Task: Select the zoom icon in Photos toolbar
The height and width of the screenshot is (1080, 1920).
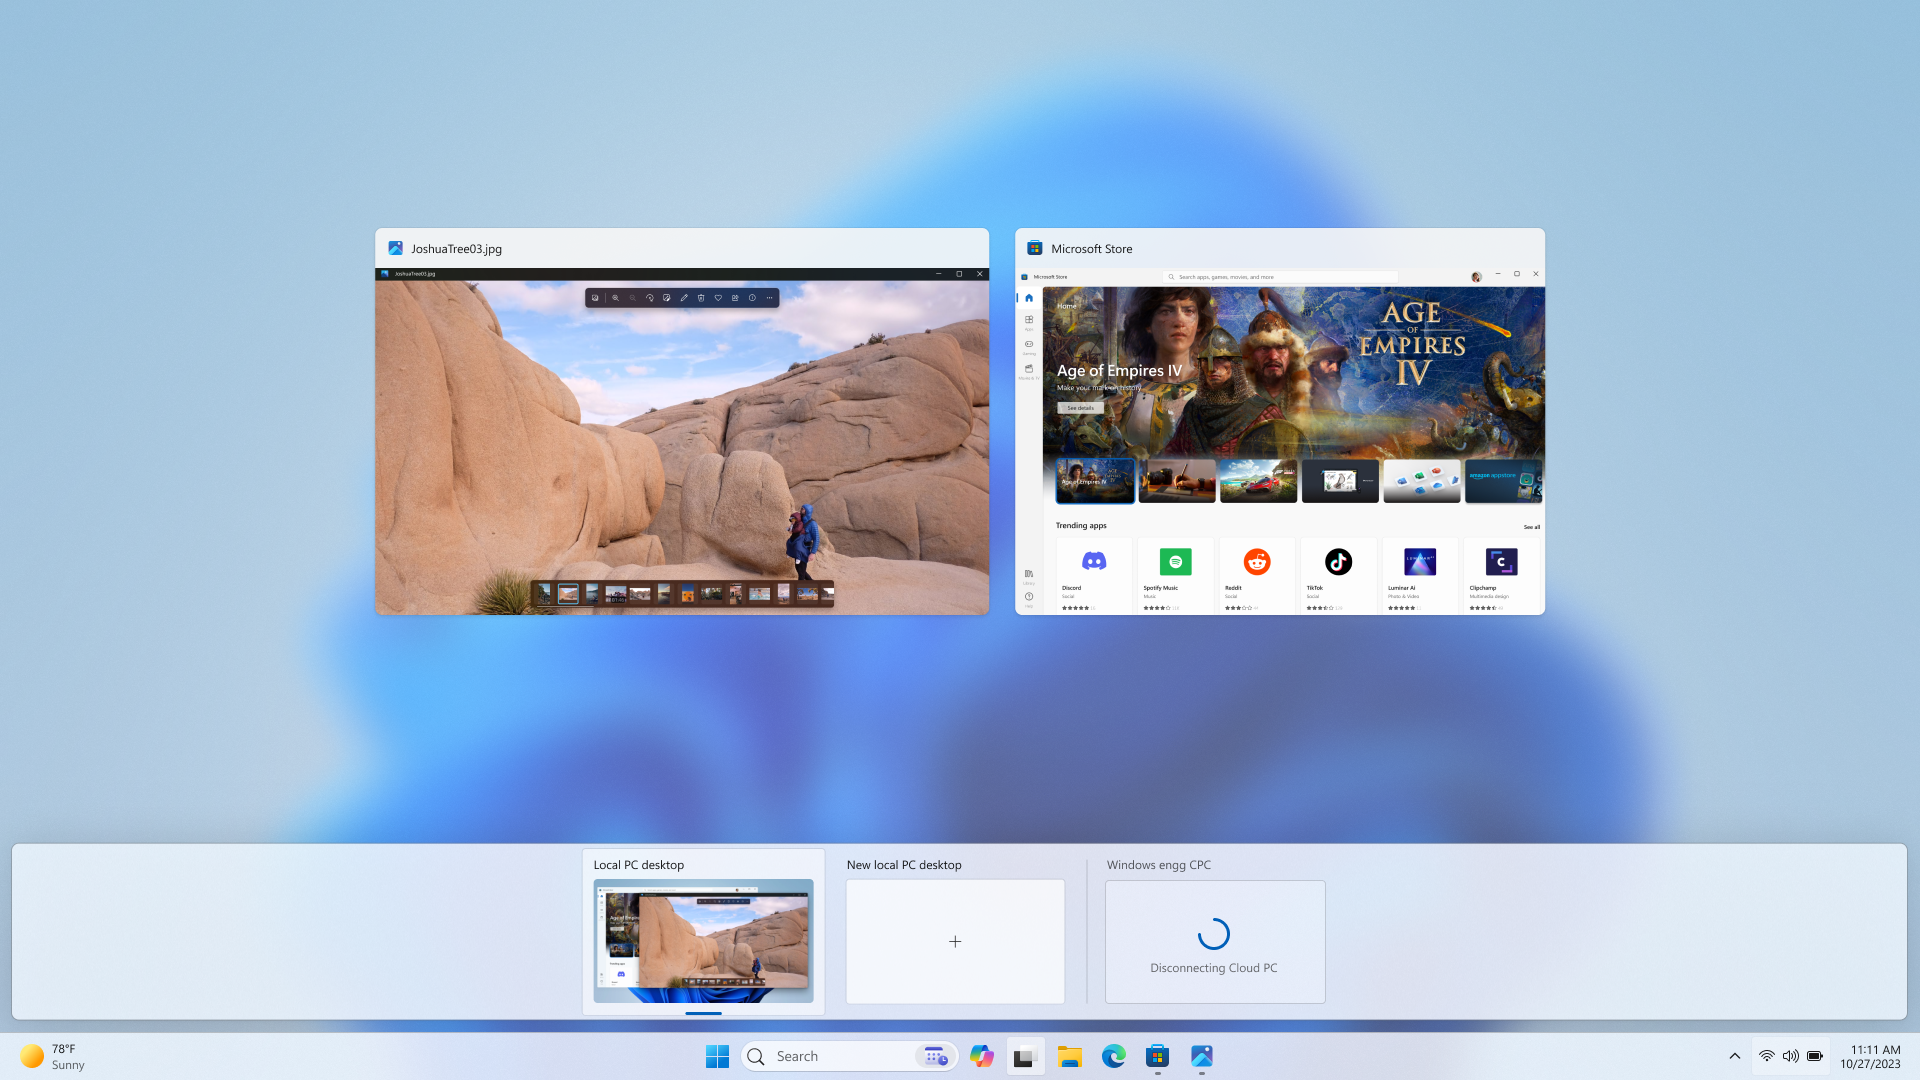Action: (x=615, y=298)
